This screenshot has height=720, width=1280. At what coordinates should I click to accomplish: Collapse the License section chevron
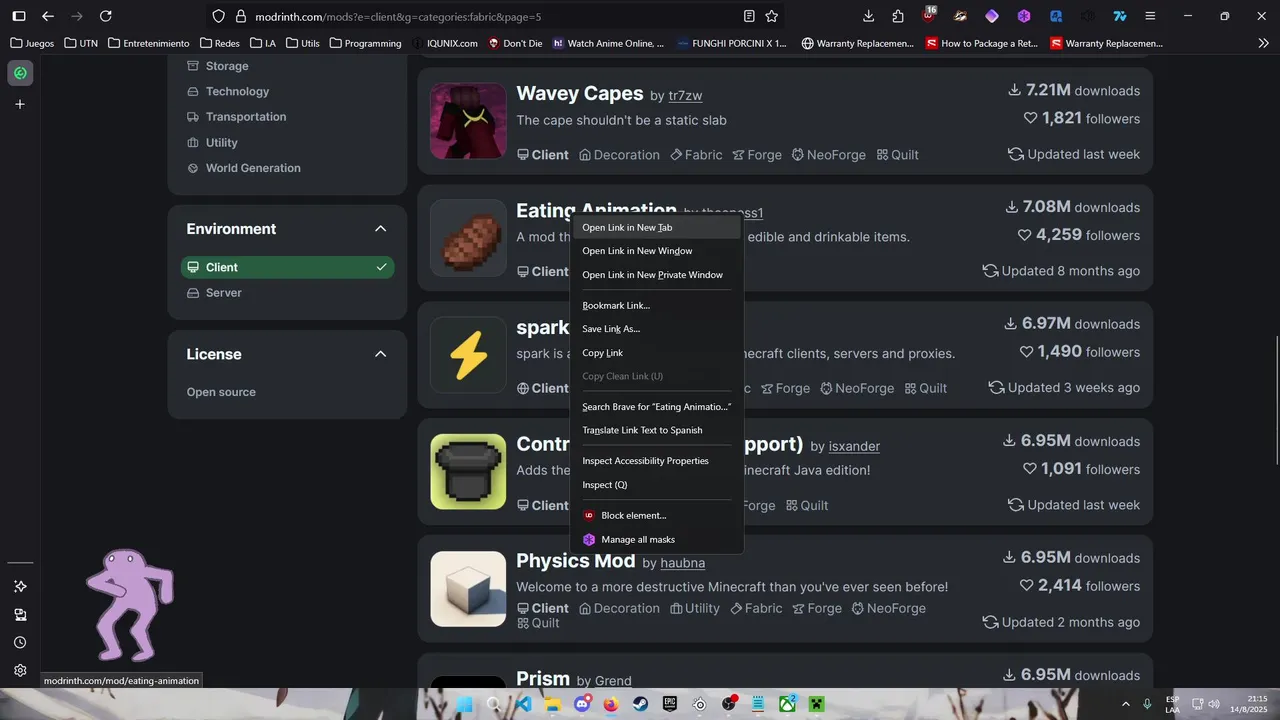click(x=380, y=354)
